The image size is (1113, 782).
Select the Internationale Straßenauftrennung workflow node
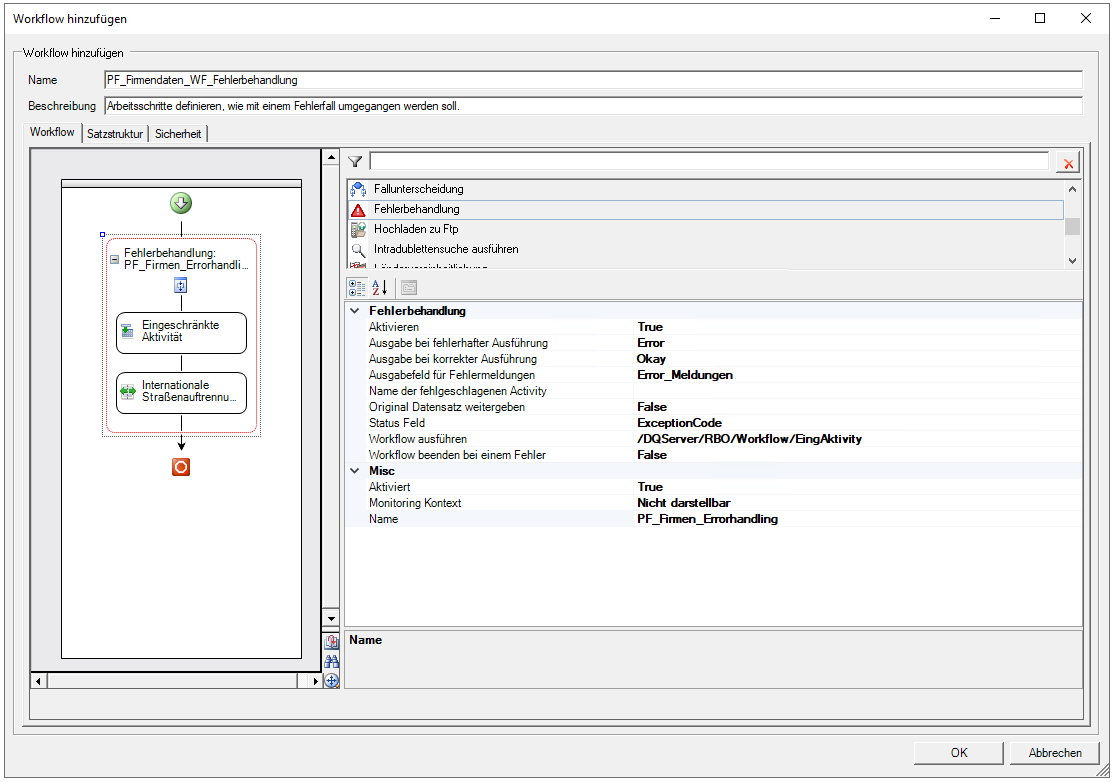click(x=181, y=393)
